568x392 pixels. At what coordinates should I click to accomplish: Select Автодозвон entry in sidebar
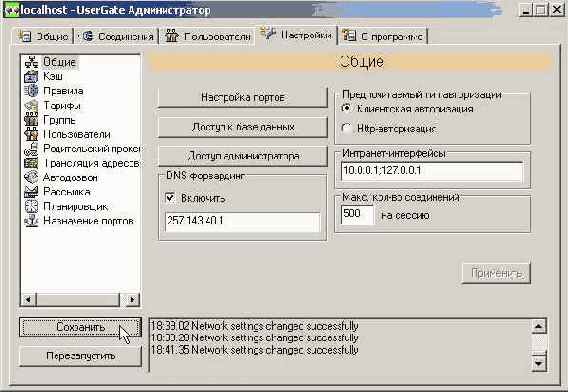70,178
